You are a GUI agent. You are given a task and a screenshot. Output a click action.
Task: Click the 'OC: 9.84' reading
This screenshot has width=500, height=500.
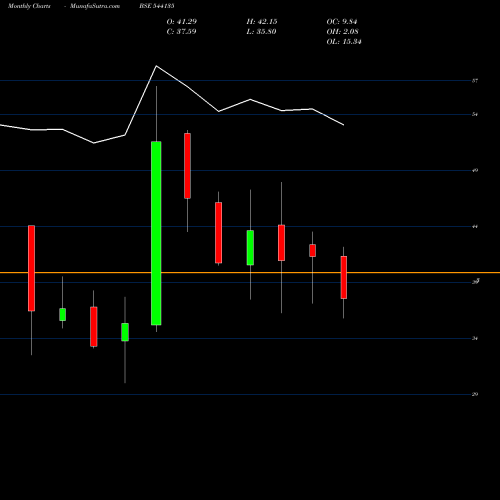point(342,22)
